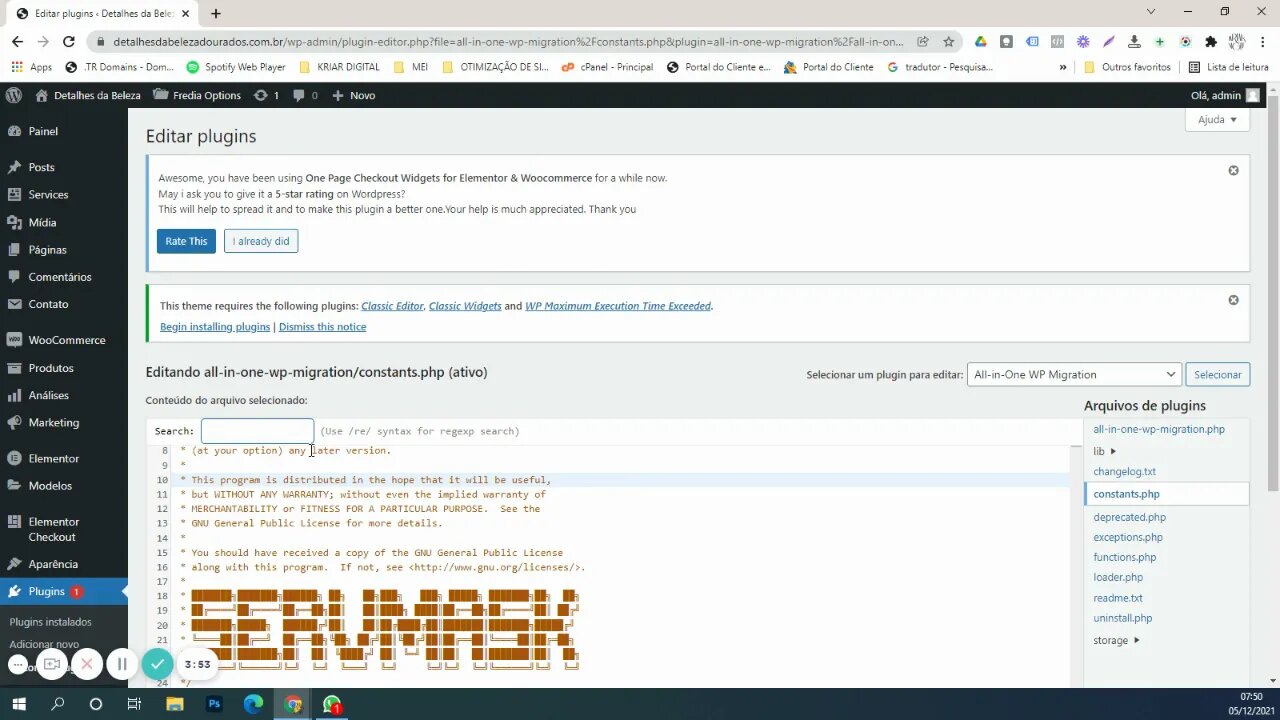Click the Selecionar button

1217,374
